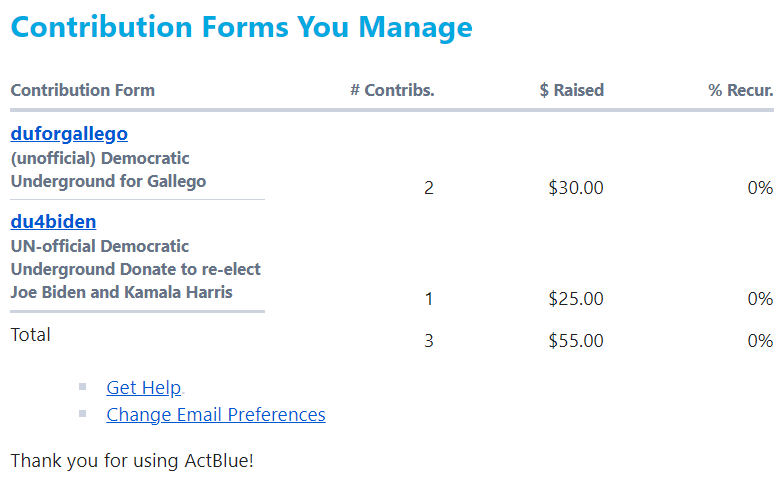Select the $25.00 raised amount
Viewport: 783px width, 483px height.
click(576, 299)
